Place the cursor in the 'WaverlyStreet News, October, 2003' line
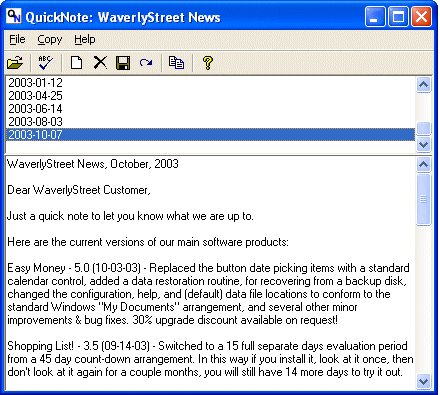This screenshot has height=395, width=440. pos(93,164)
